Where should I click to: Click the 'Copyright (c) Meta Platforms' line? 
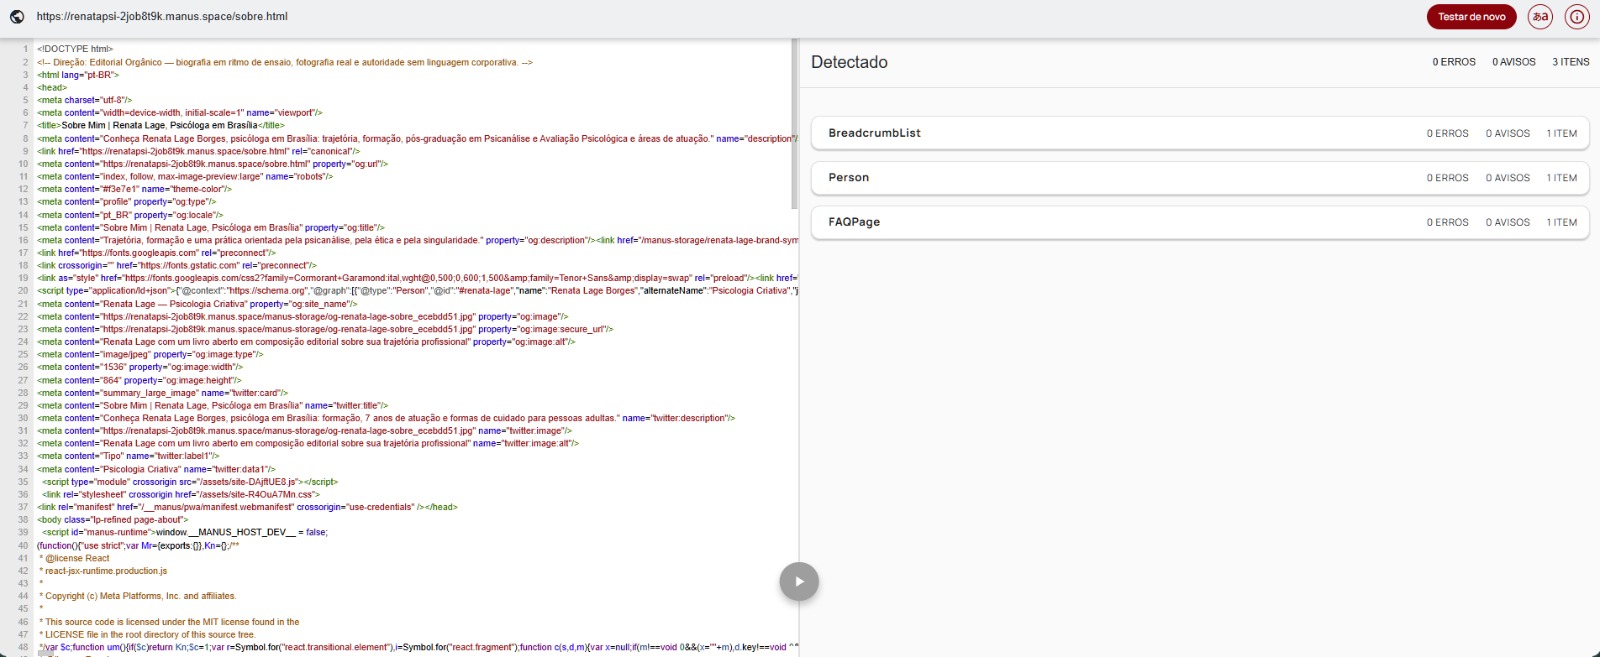pos(137,596)
